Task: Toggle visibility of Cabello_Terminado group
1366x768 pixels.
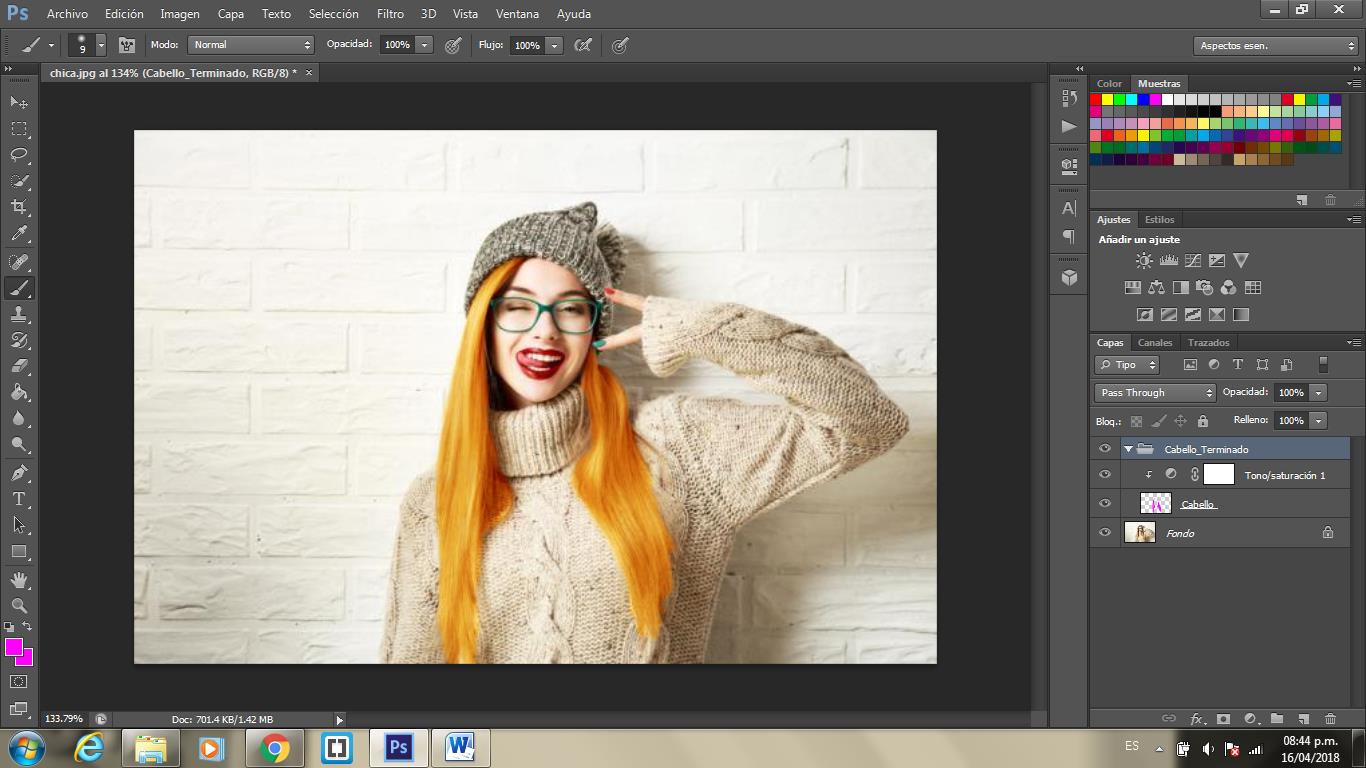Action: tap(1105, 449)
